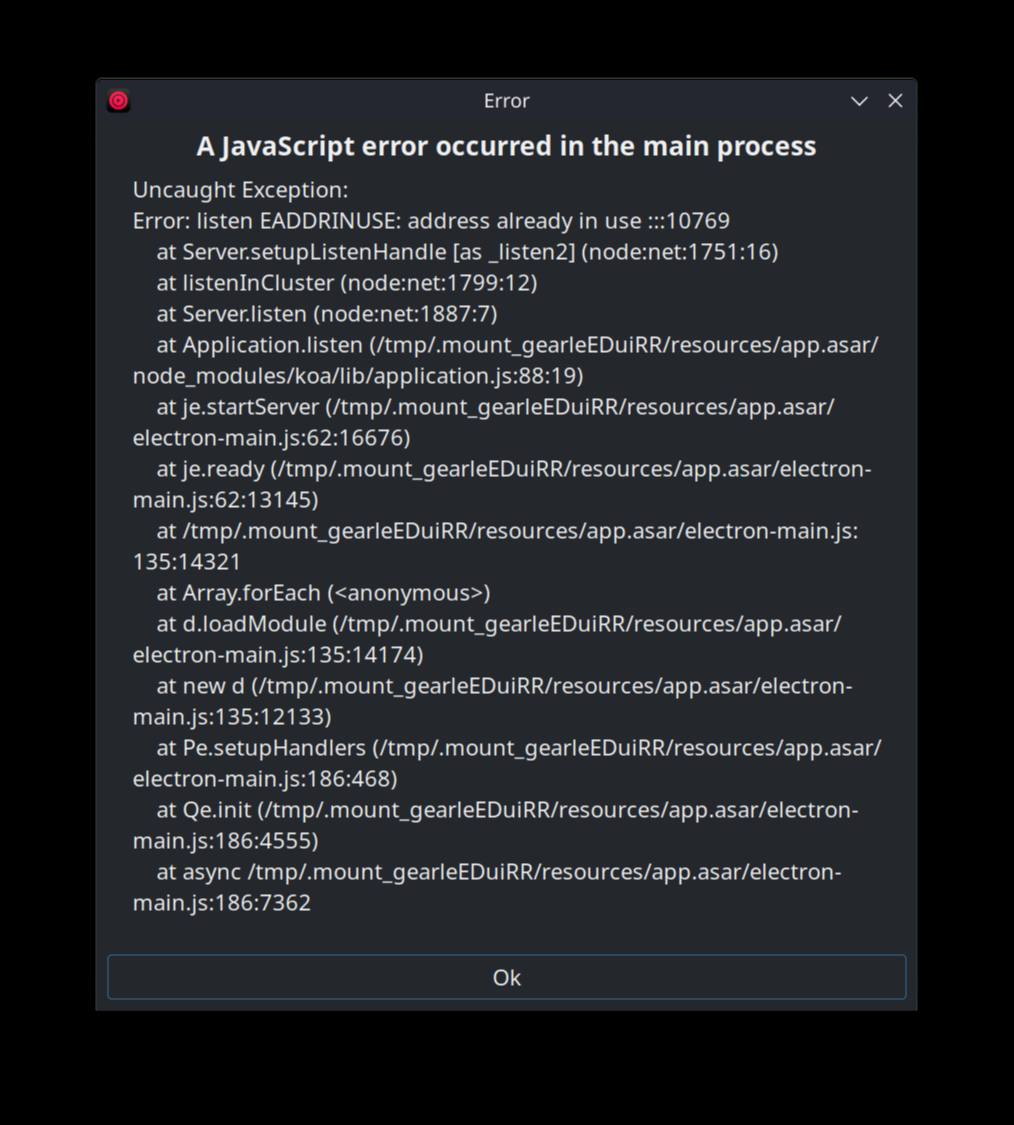
Task: Click the d.loadModule stack trace line
Action: click(x=499, y=624)
